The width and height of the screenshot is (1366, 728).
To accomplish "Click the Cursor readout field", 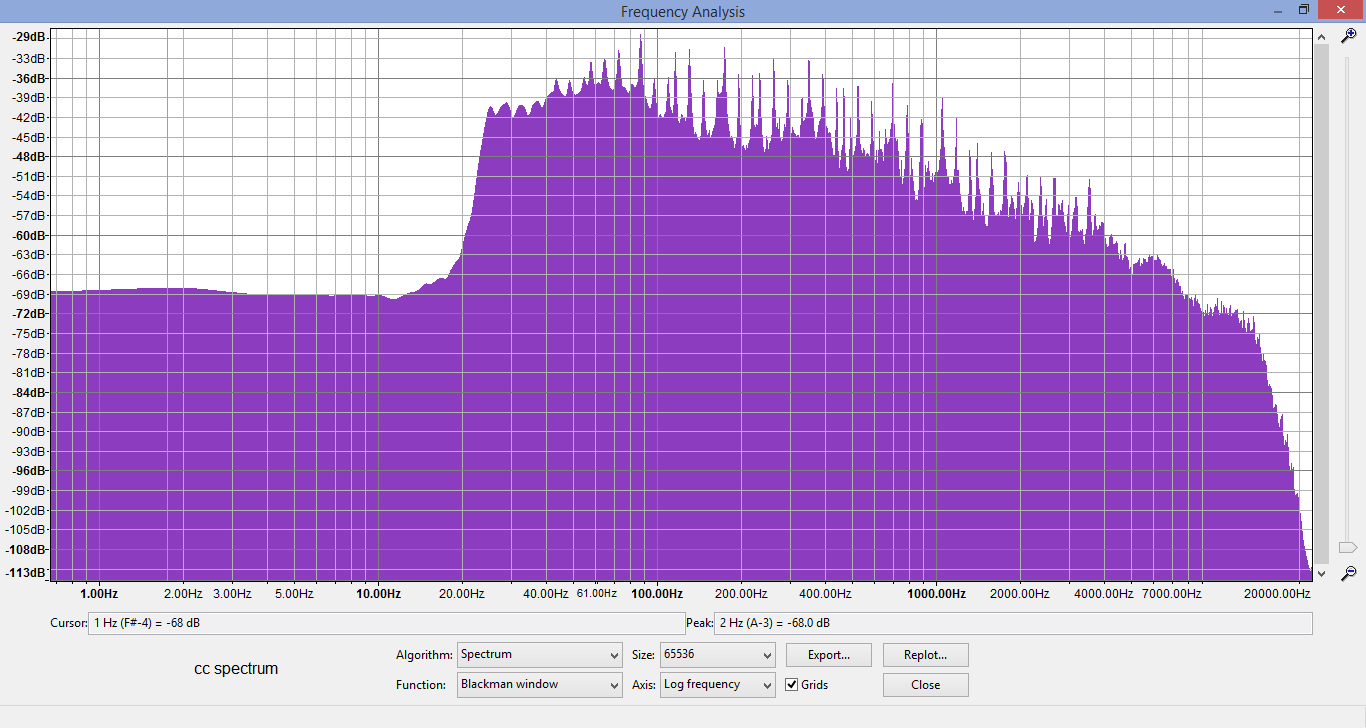I will tap(386, 623).
